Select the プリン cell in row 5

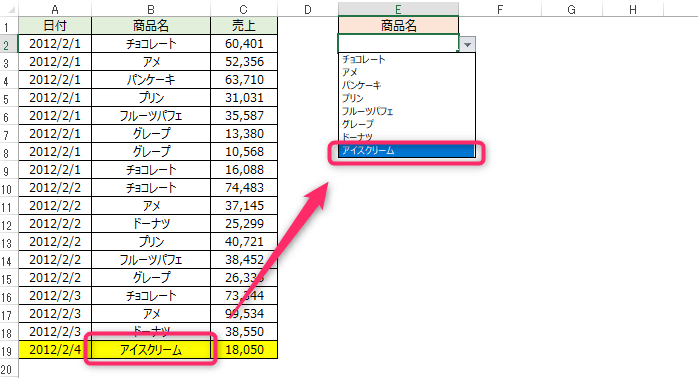[151, 98]
